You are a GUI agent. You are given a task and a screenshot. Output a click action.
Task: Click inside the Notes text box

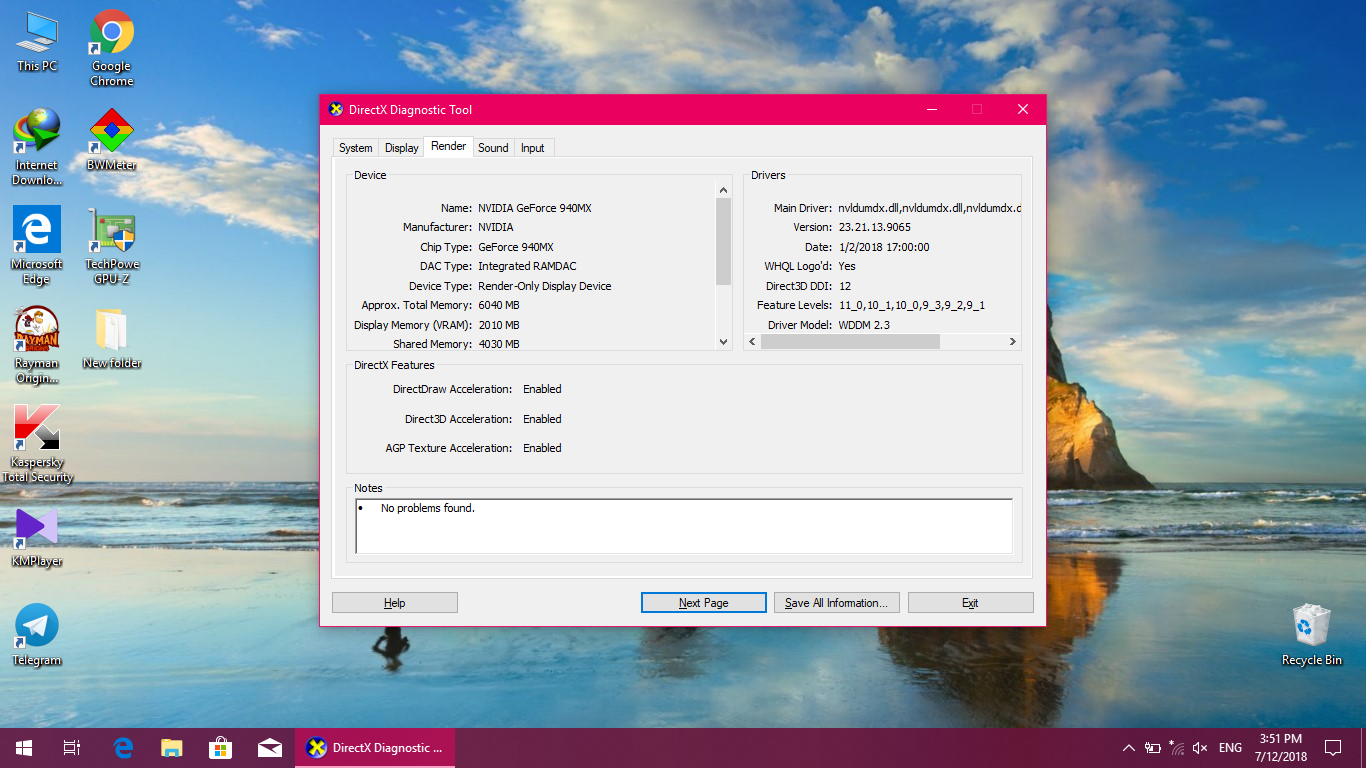pyautogui.click(x=684, y=526)
